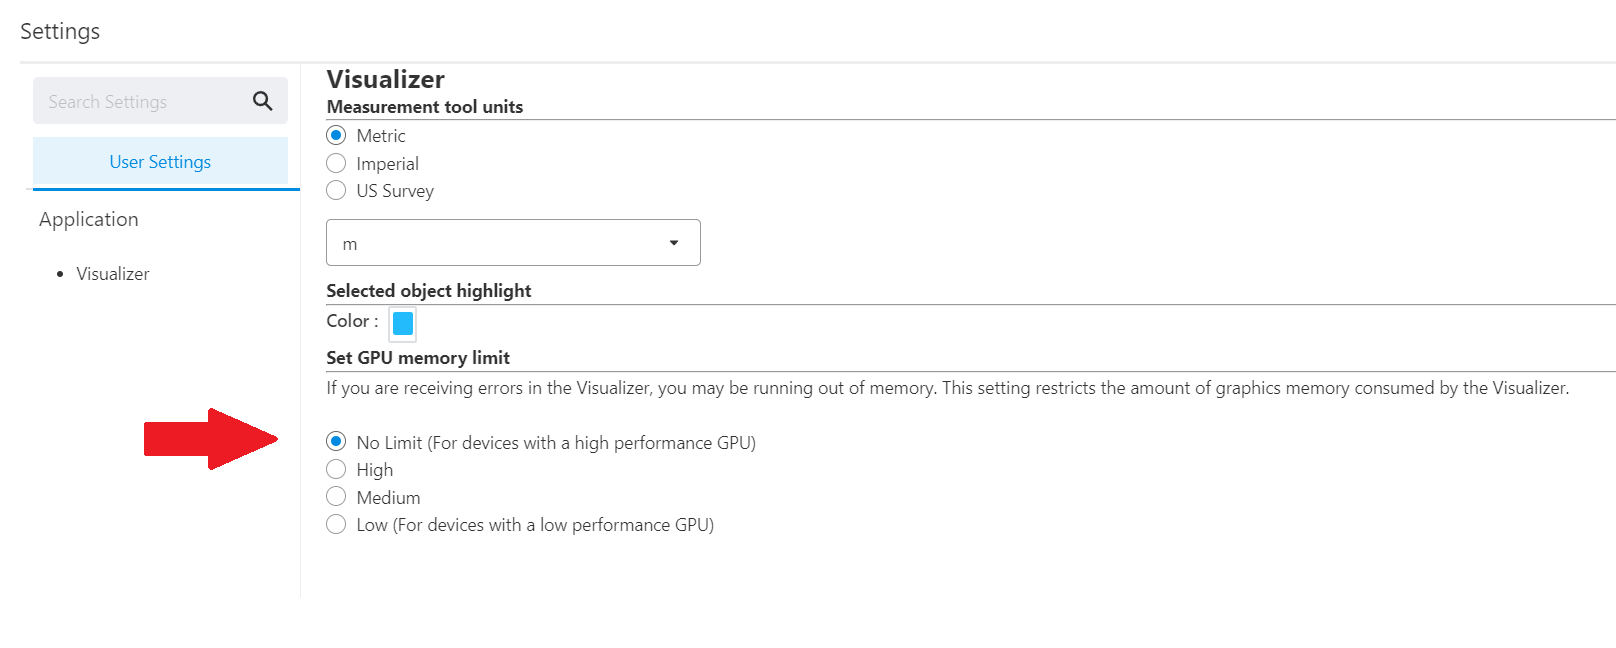
Task: Focus the Search Settings input field
Action: (140, 102)
